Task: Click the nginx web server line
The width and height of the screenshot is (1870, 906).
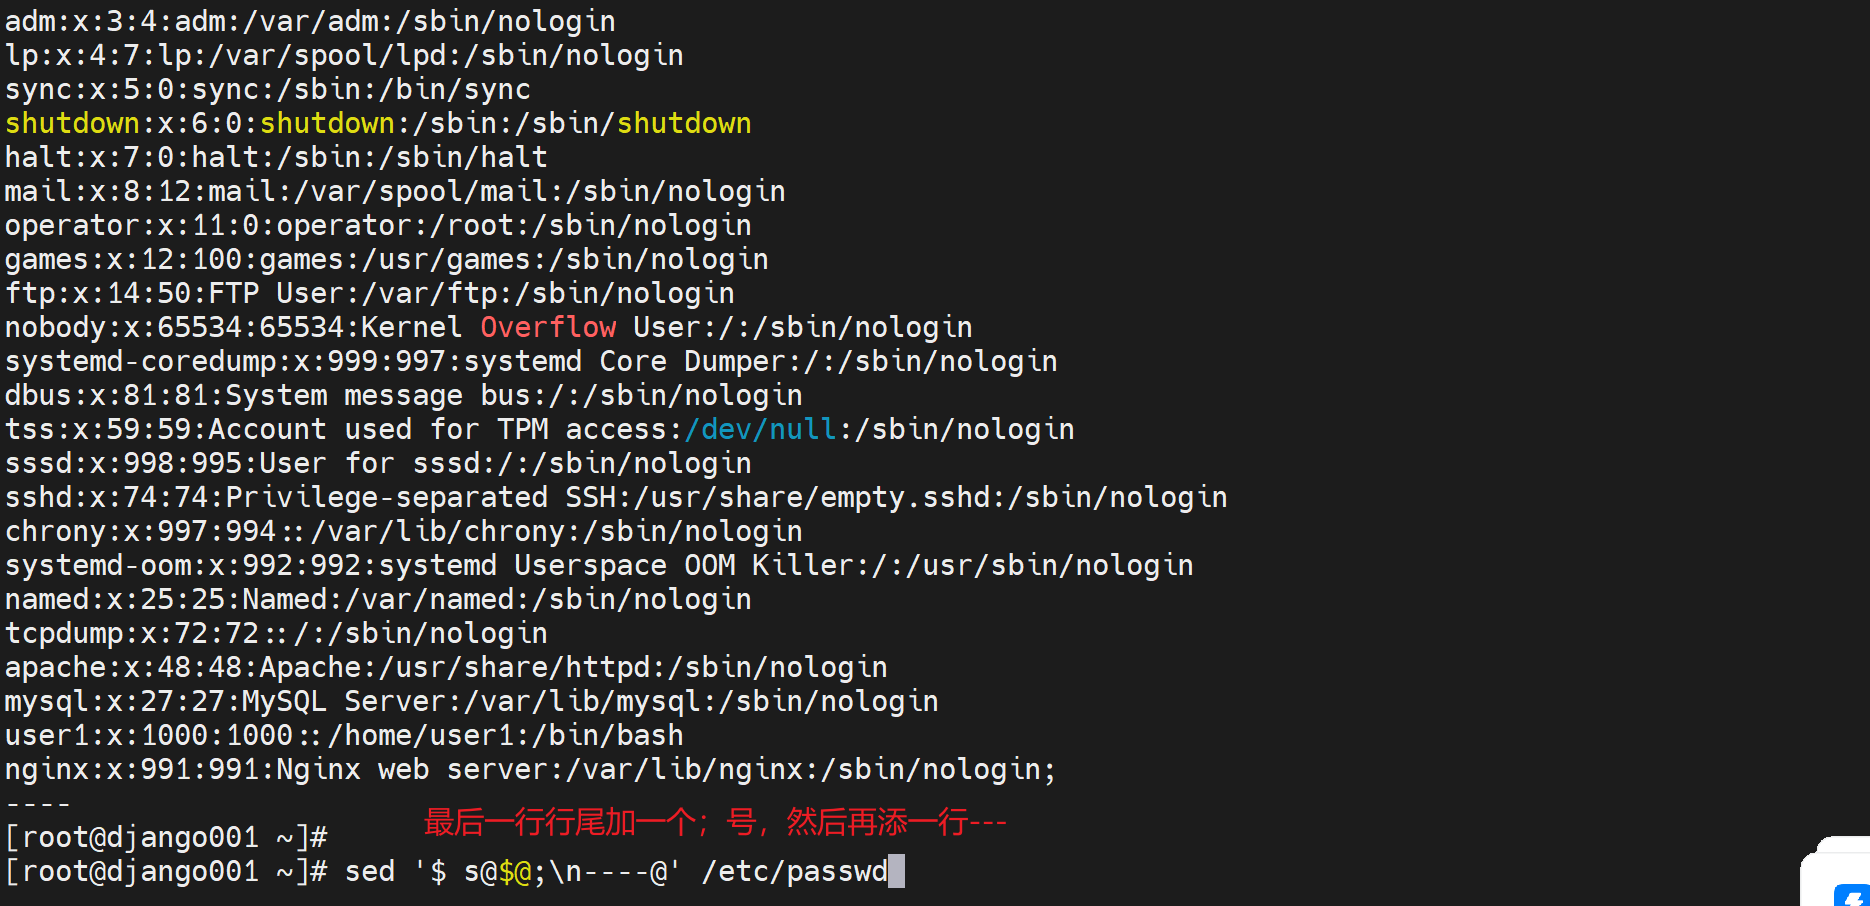Action: [530, 769]
